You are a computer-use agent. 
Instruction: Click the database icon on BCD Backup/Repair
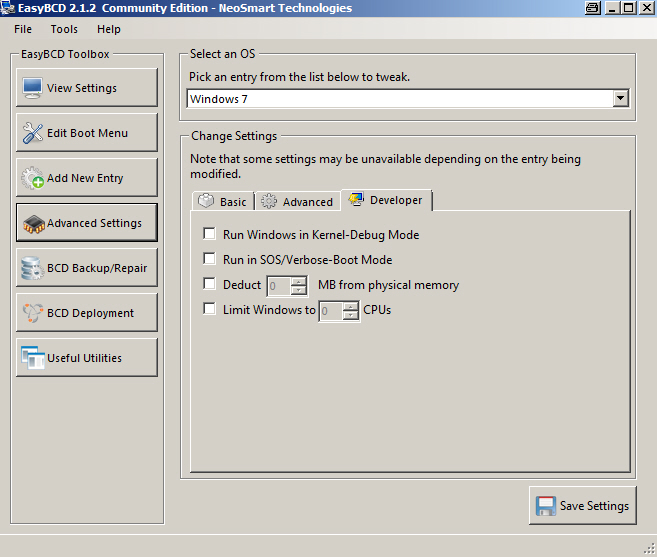[32, 268]
